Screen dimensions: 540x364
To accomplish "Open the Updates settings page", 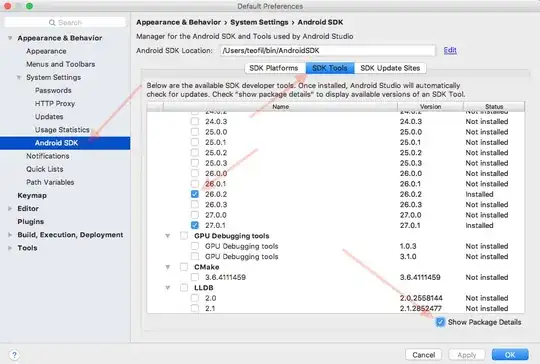I will [x=49, y=116].
